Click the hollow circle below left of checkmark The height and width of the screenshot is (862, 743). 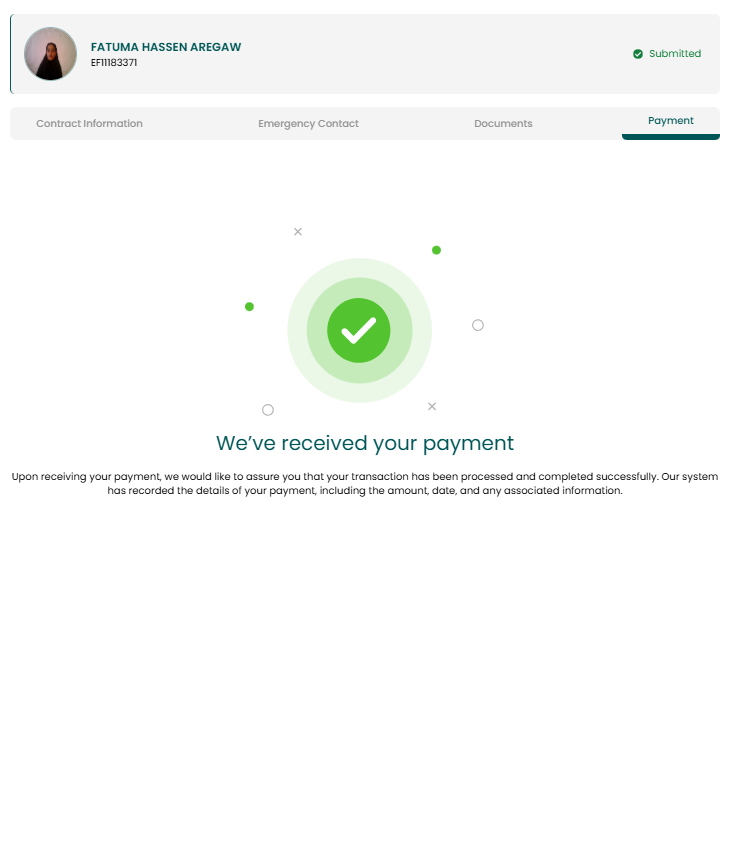coord(268,410)
